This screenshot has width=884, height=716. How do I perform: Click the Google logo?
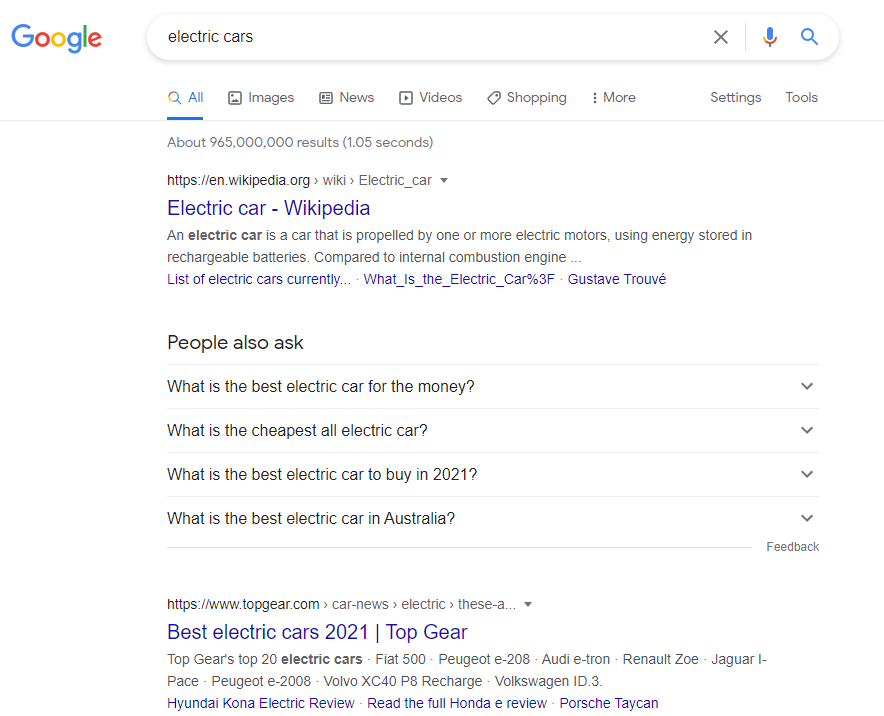(56, 39)
